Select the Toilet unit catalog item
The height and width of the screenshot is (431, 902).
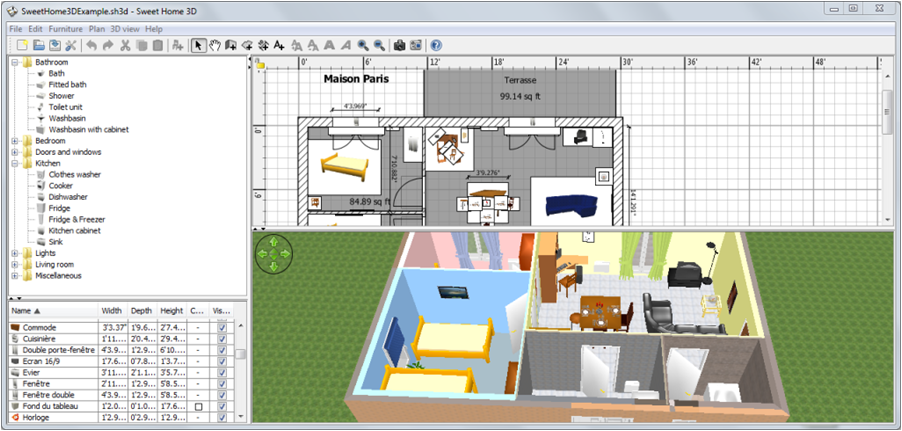66,107
